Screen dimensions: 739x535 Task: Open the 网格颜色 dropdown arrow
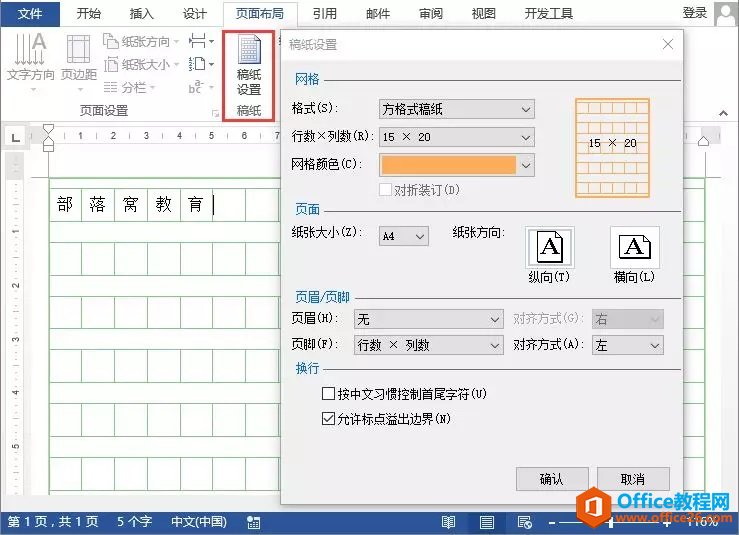point(526,165)
